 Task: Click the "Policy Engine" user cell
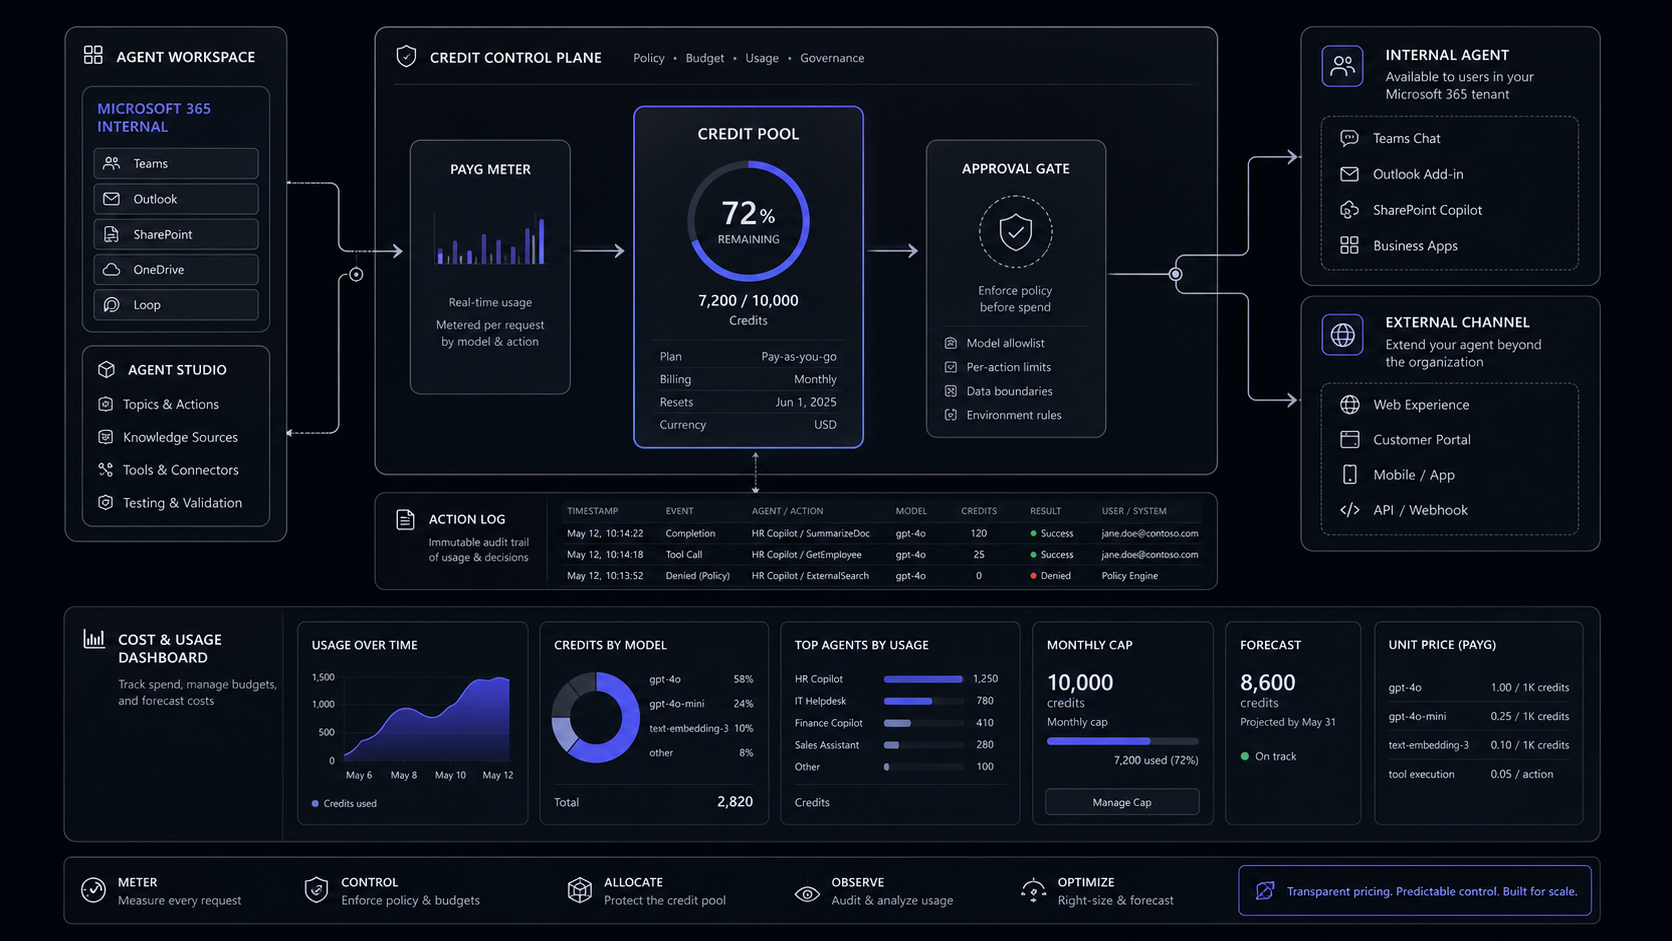point(1129,576)
